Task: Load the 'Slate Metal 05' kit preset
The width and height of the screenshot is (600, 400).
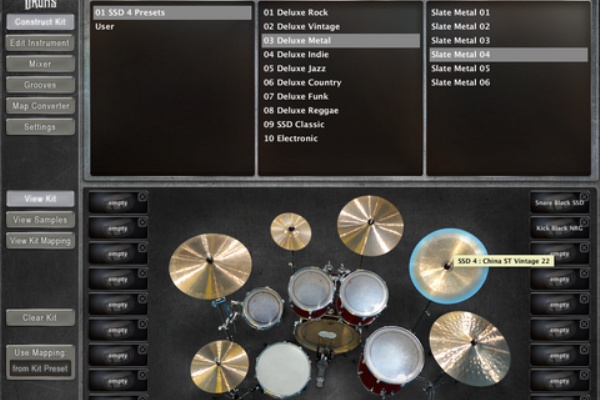Action: 509,69
